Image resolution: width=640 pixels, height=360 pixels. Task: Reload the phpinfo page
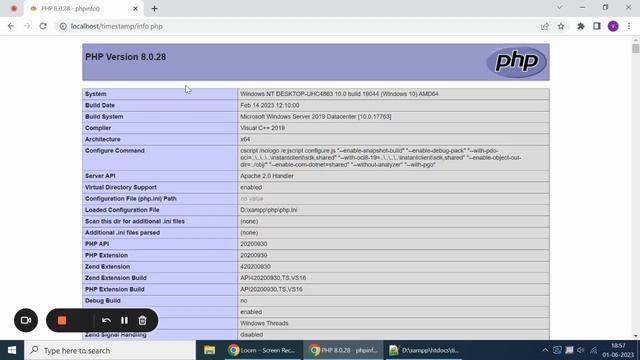(x=43, y=26)
